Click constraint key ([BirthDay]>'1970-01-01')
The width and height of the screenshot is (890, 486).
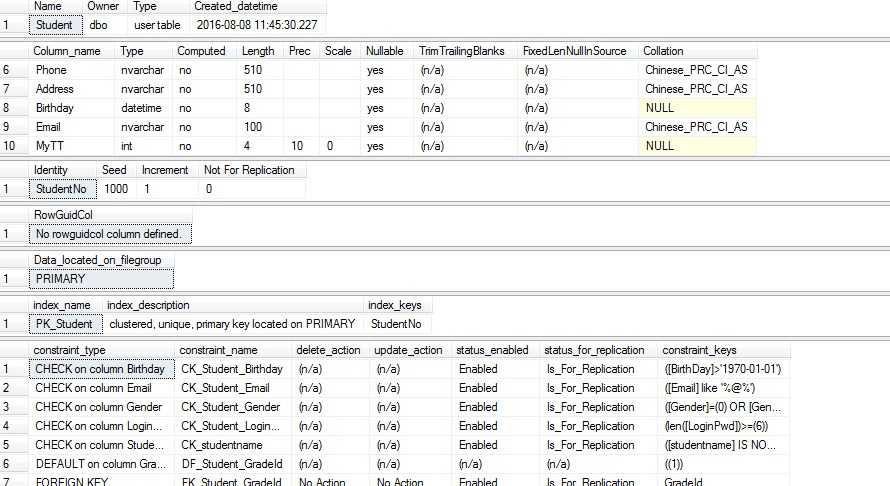tap(723, 369)
